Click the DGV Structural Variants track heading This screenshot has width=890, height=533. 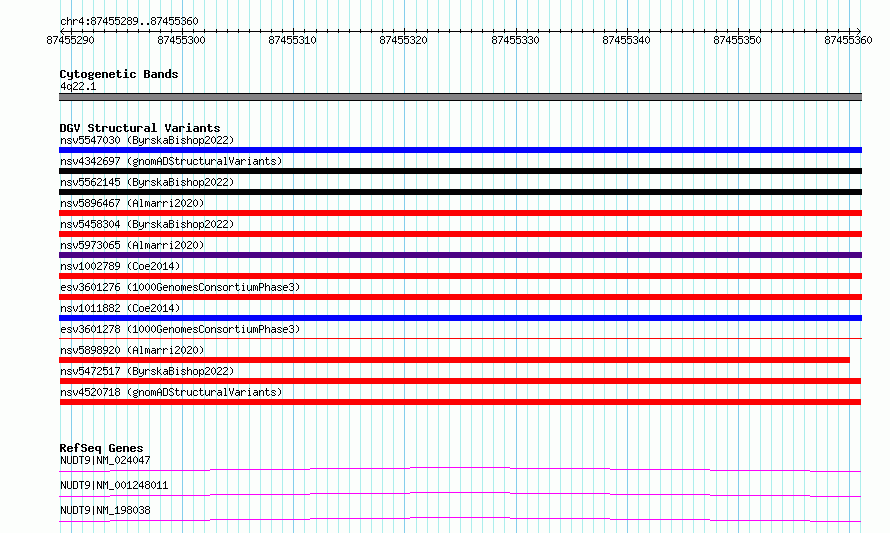(140, 128)
